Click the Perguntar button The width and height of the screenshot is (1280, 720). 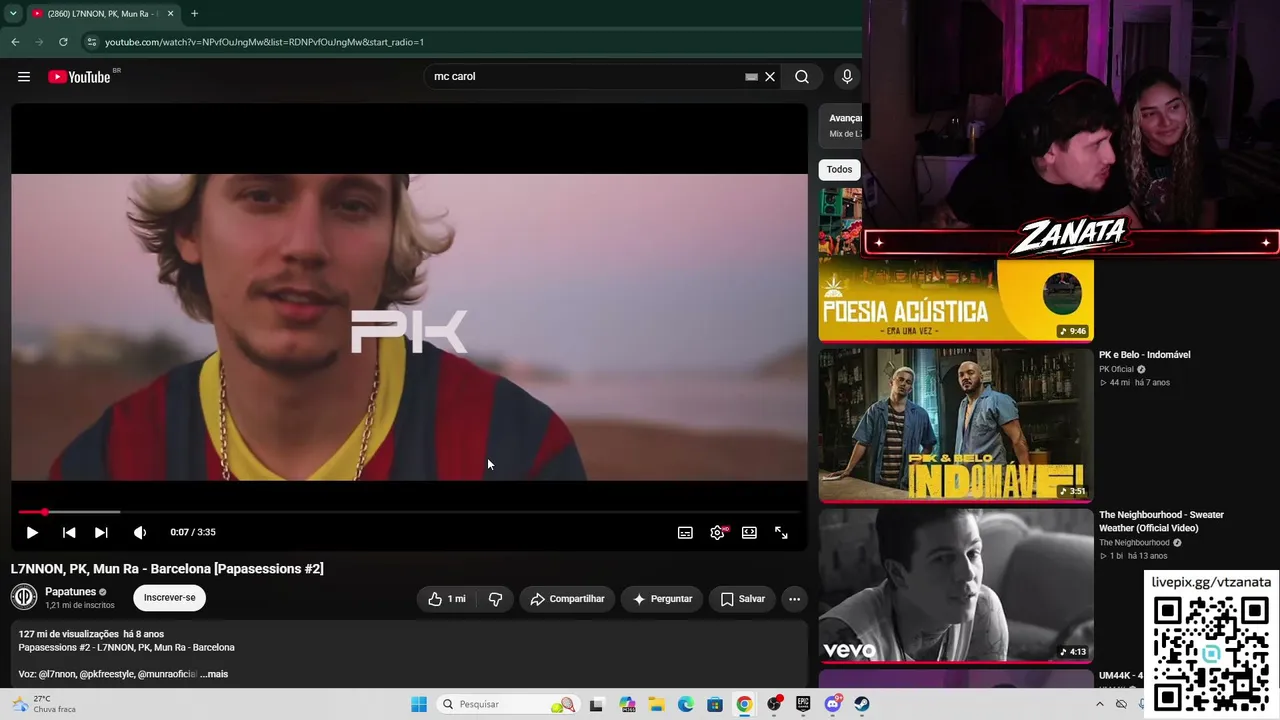[662, 599]
